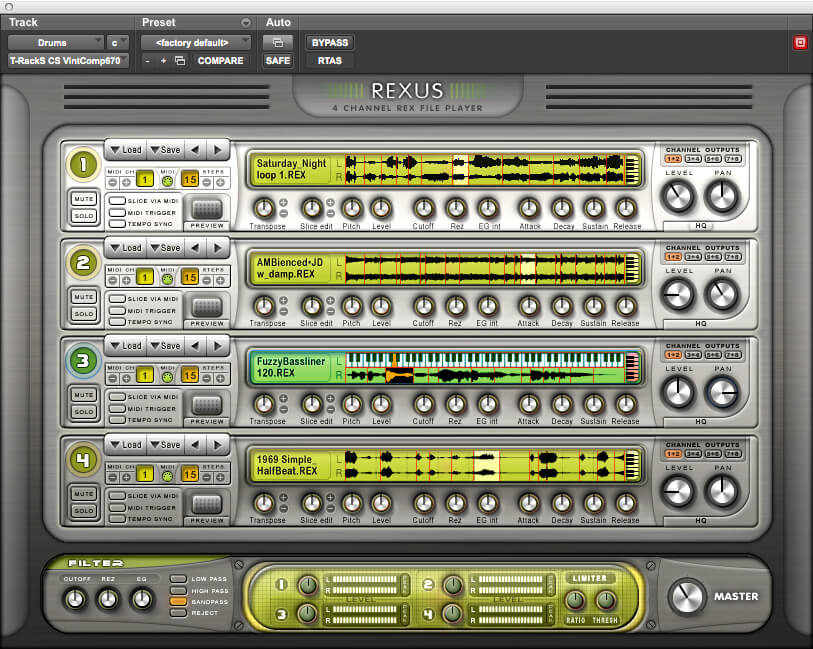Image resolution: width=813 pixels, height=649 pixels.
Task: Click the COMPARE button
Action: pyautogui.click(x=220, y=61)
